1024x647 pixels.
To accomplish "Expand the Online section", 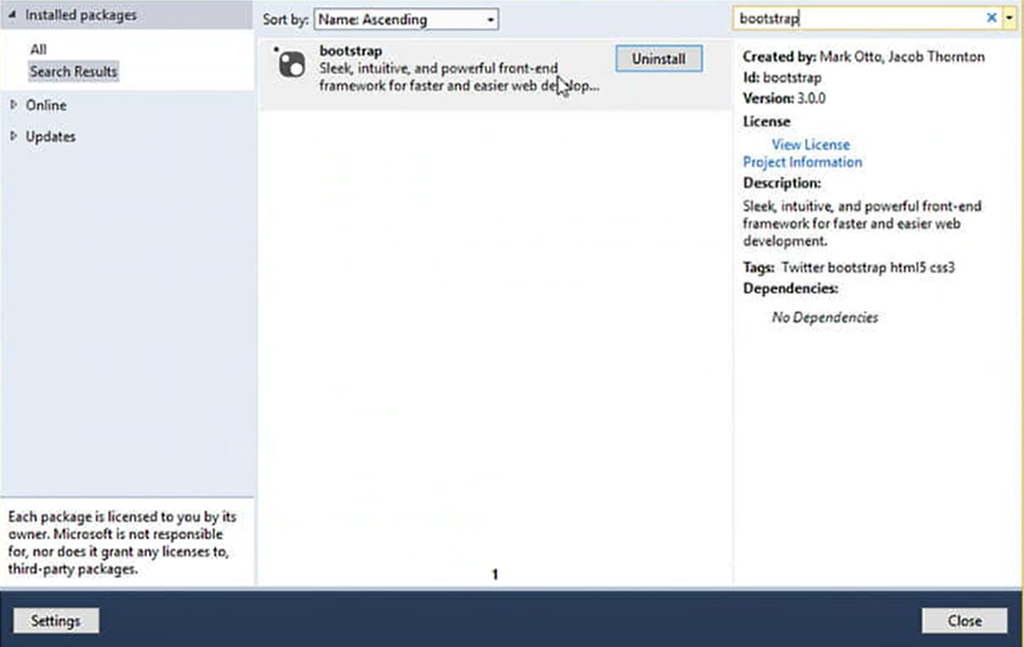I will point(13,104).
